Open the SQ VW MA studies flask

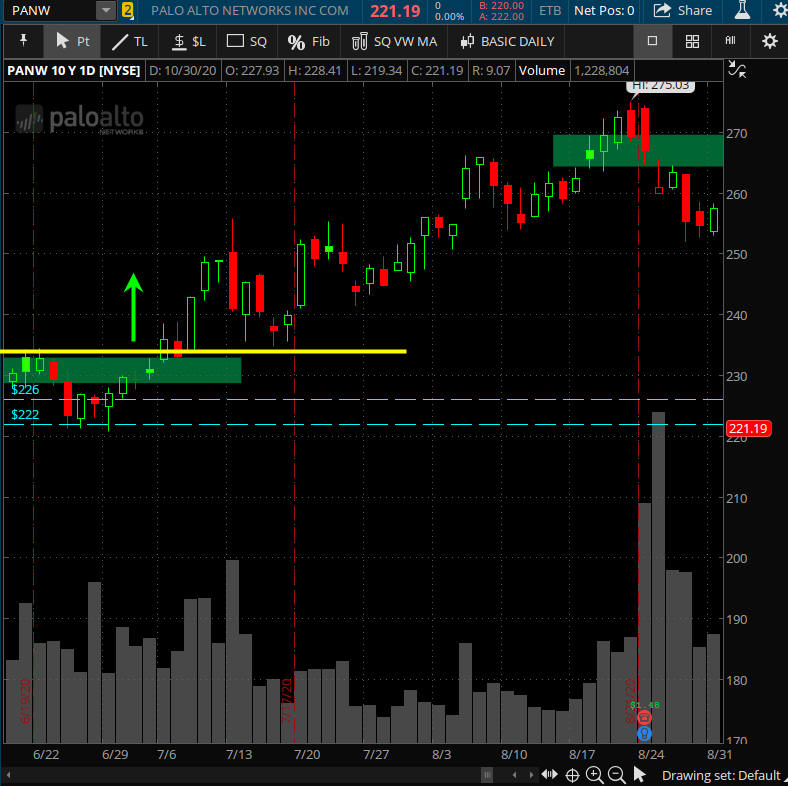point(395,41)
